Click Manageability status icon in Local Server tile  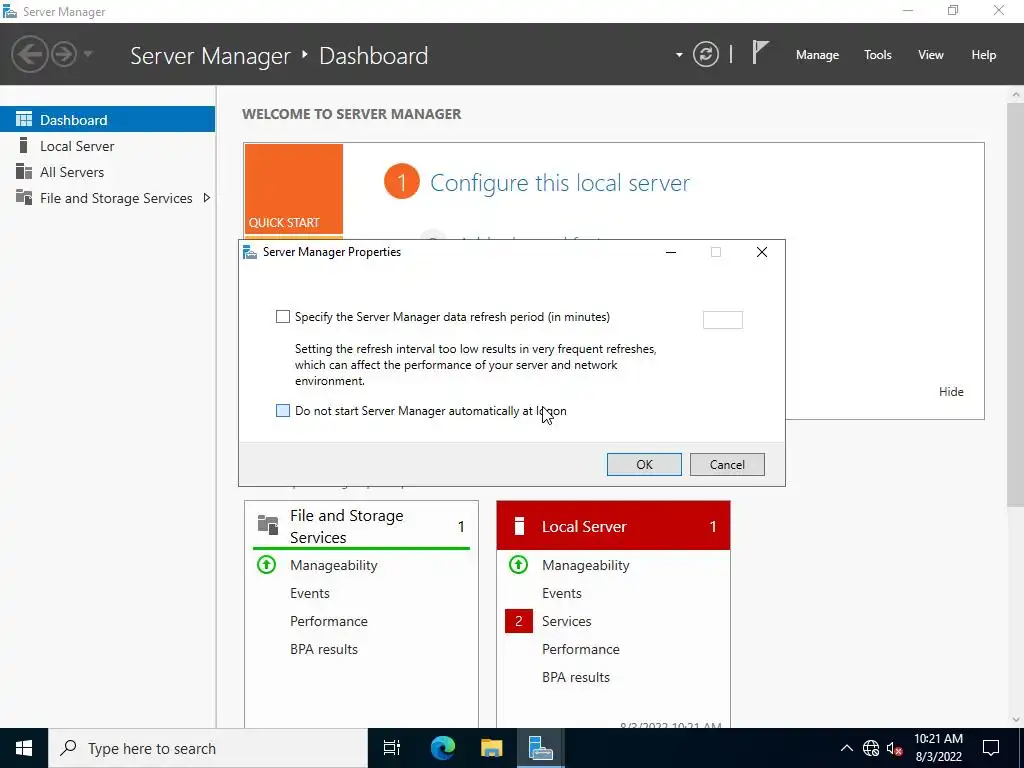(519, 564)
